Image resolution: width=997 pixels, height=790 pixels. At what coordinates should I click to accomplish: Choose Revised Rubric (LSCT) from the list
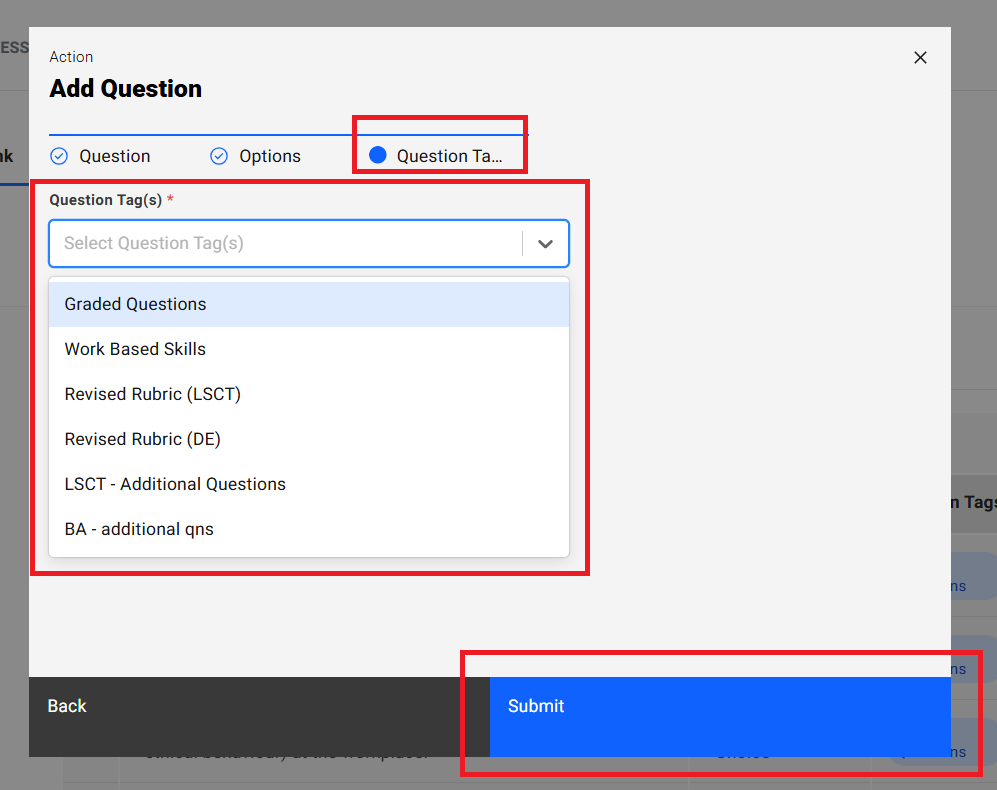(x=152, y=394)
